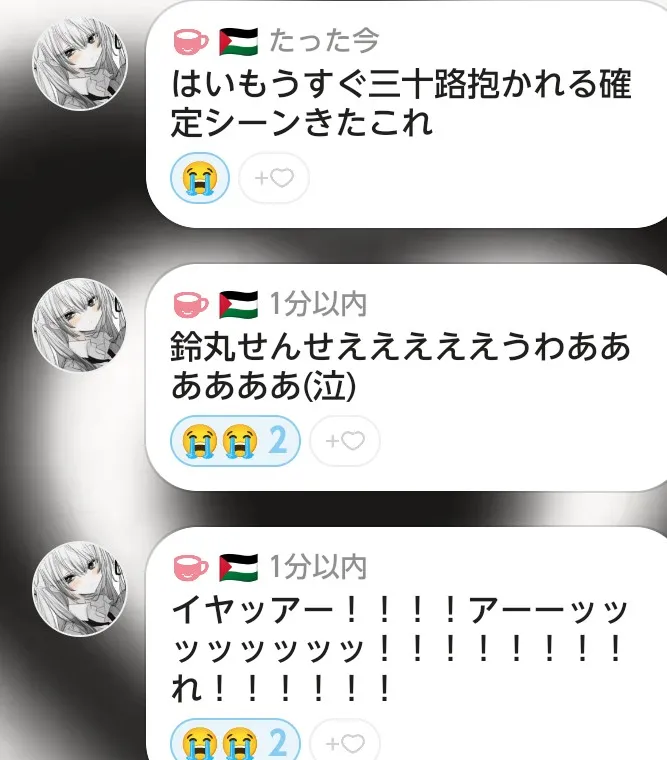667x760 pixels.
Task: Add heart reaction to the first post
Action: [274, 178]
